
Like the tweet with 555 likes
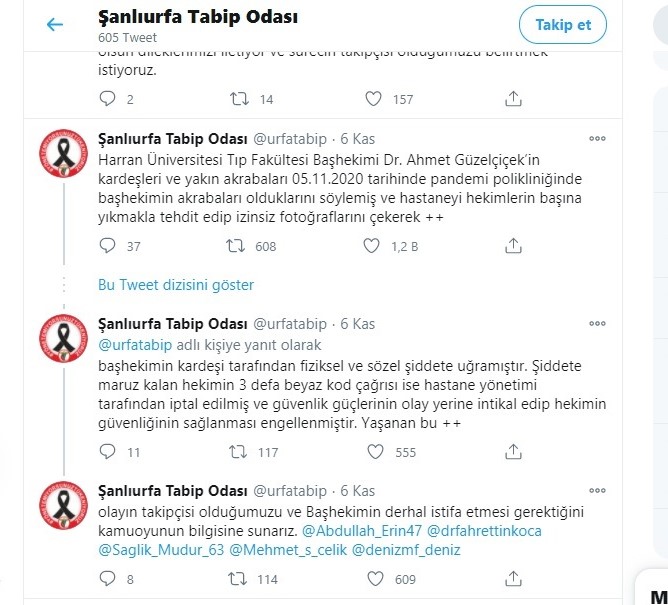coord(375,452)
